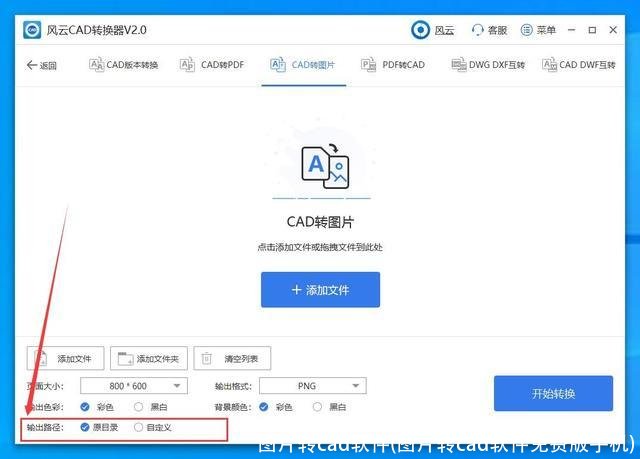
Task: Open the DWG DXF互转 tab
Action: coord(488,65)
